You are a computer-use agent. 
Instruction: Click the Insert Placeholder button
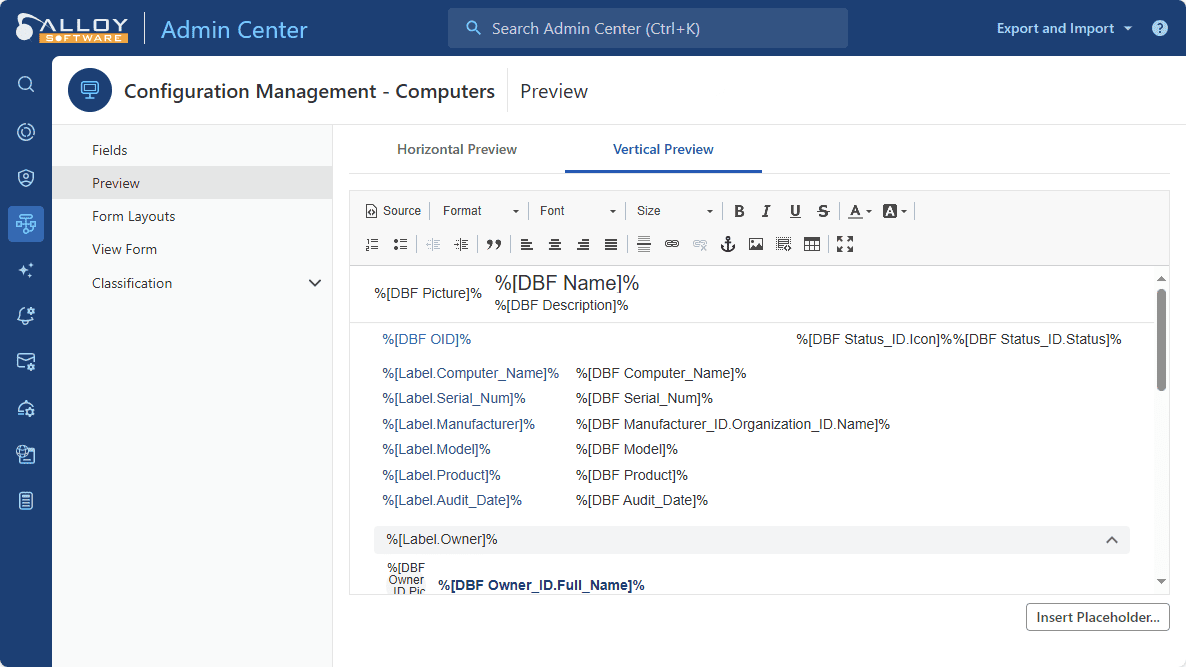pos(1097,617)
